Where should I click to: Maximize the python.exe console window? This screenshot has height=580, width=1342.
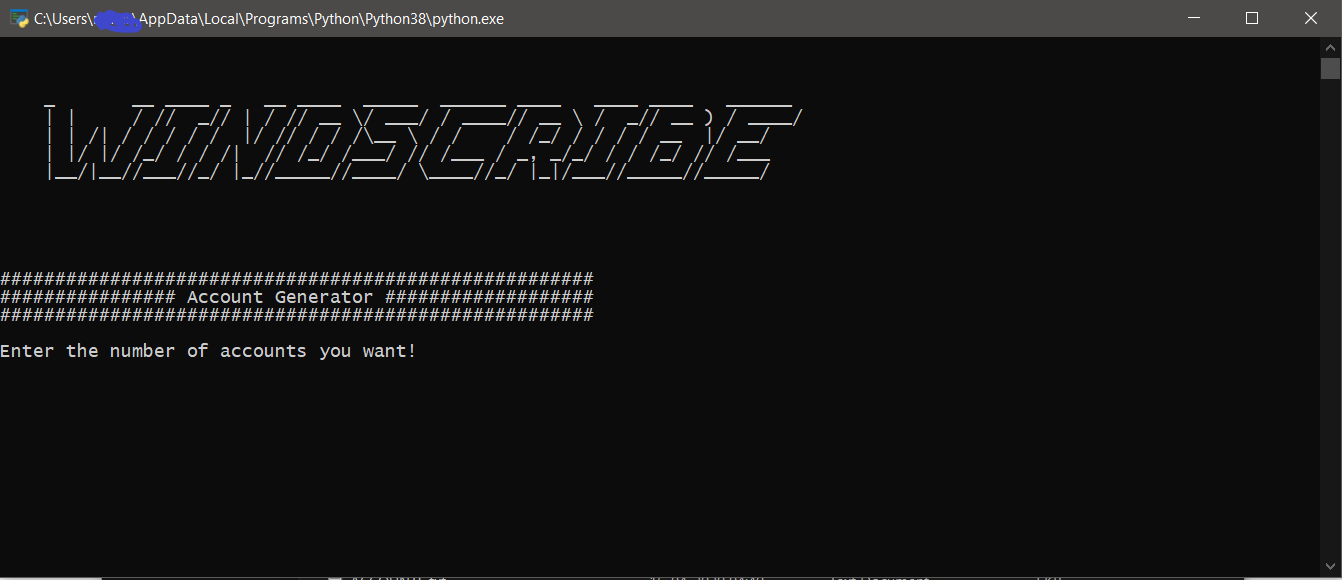(x=1252, y=18)
